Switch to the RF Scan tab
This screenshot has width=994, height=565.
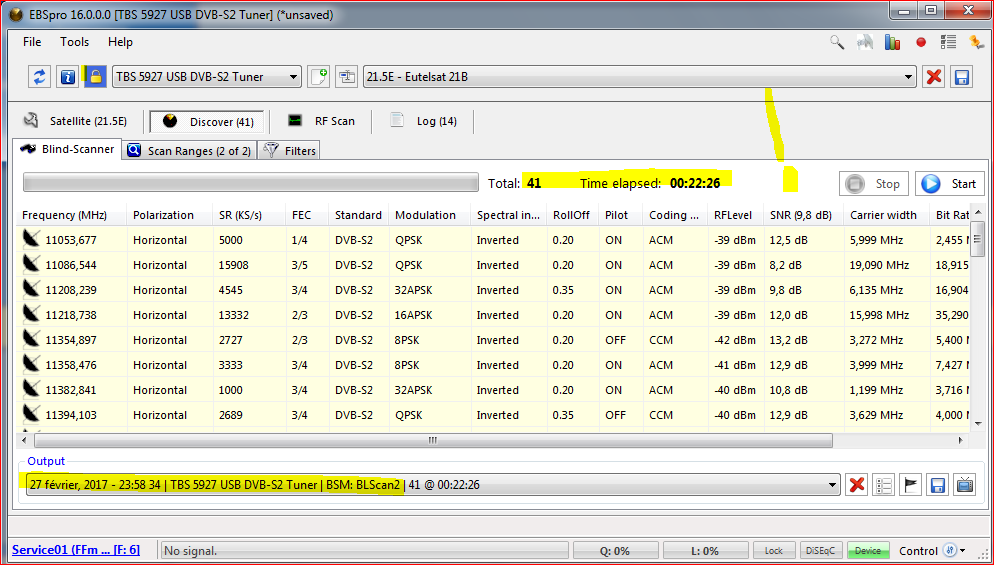point(322,121)
